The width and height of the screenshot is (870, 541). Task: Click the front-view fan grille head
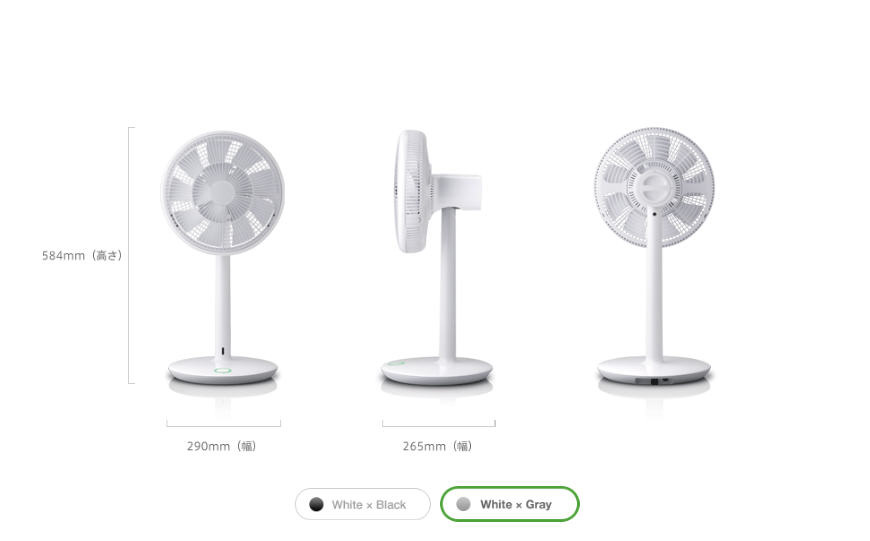[222, 193]
